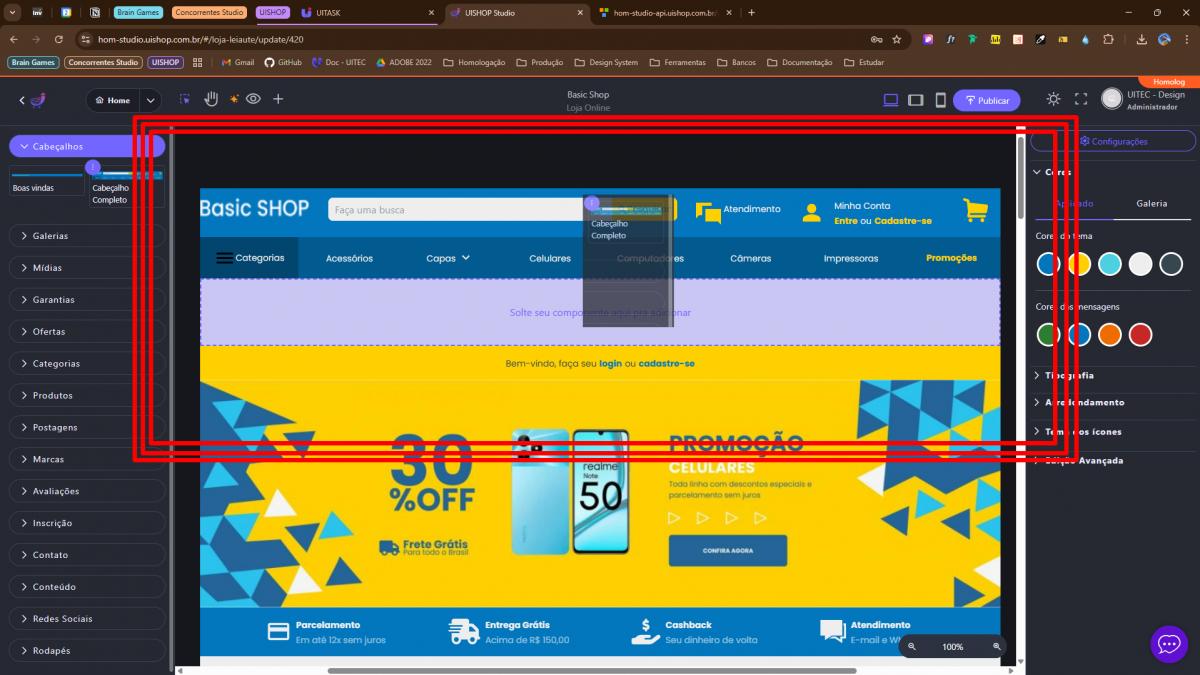Screen dimensions: 1200x675
Task: Switch to mobile phone preview
Action: coord(940,100)
